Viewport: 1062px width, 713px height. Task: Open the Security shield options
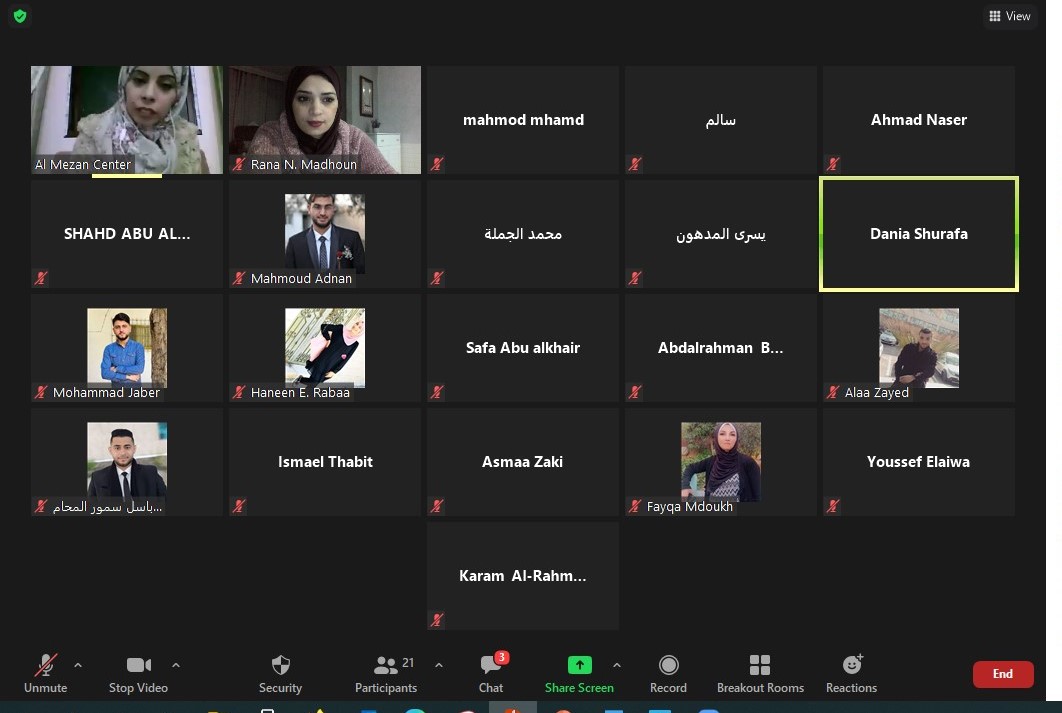tap(280, 672)
